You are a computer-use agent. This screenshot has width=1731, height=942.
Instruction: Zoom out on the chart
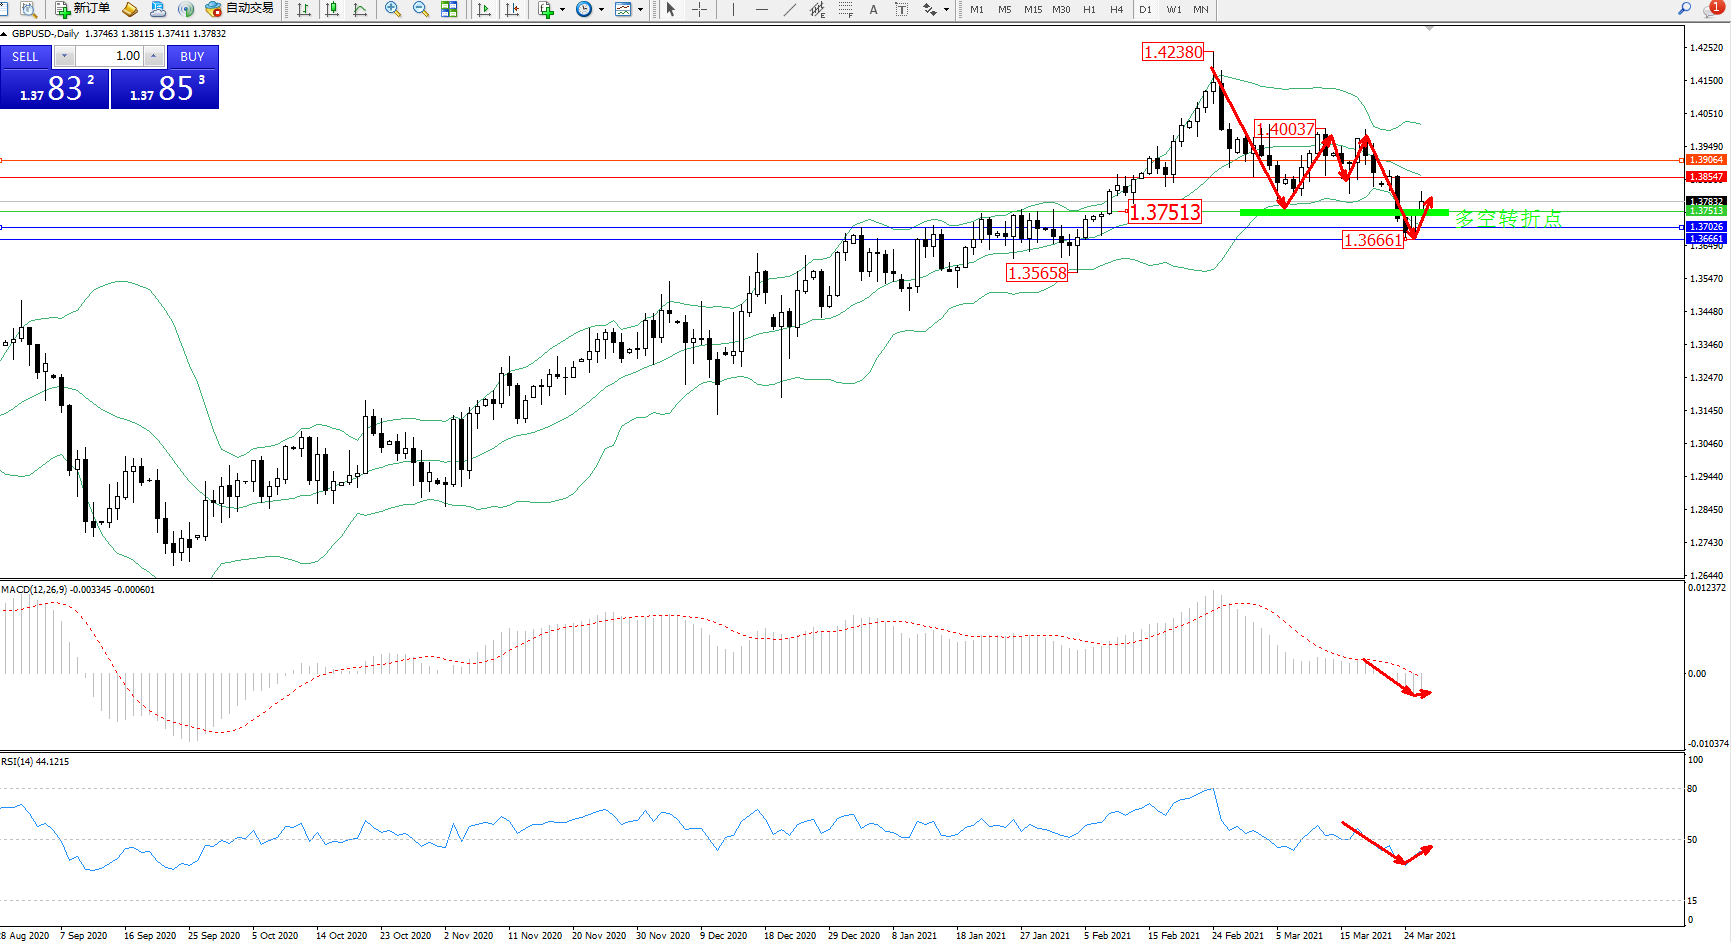421,9
